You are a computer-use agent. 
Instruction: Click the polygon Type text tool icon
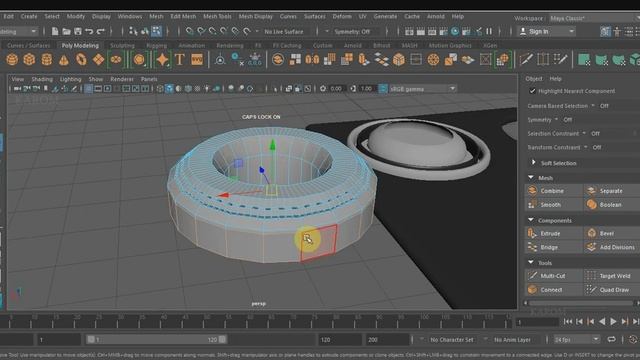pos(180,60)
